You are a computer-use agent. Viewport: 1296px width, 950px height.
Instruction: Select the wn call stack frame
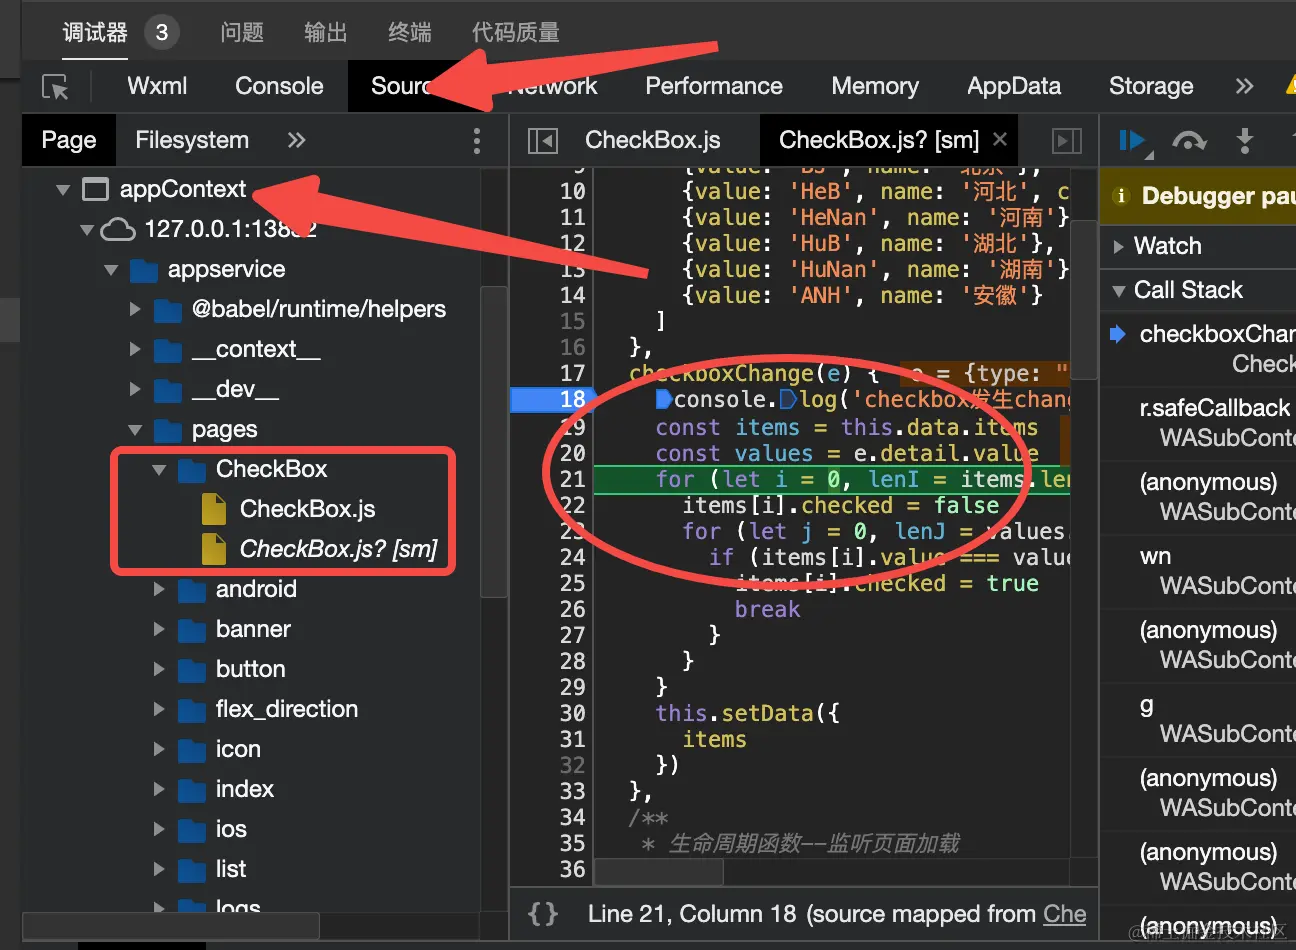click(x=1155, y=556)
